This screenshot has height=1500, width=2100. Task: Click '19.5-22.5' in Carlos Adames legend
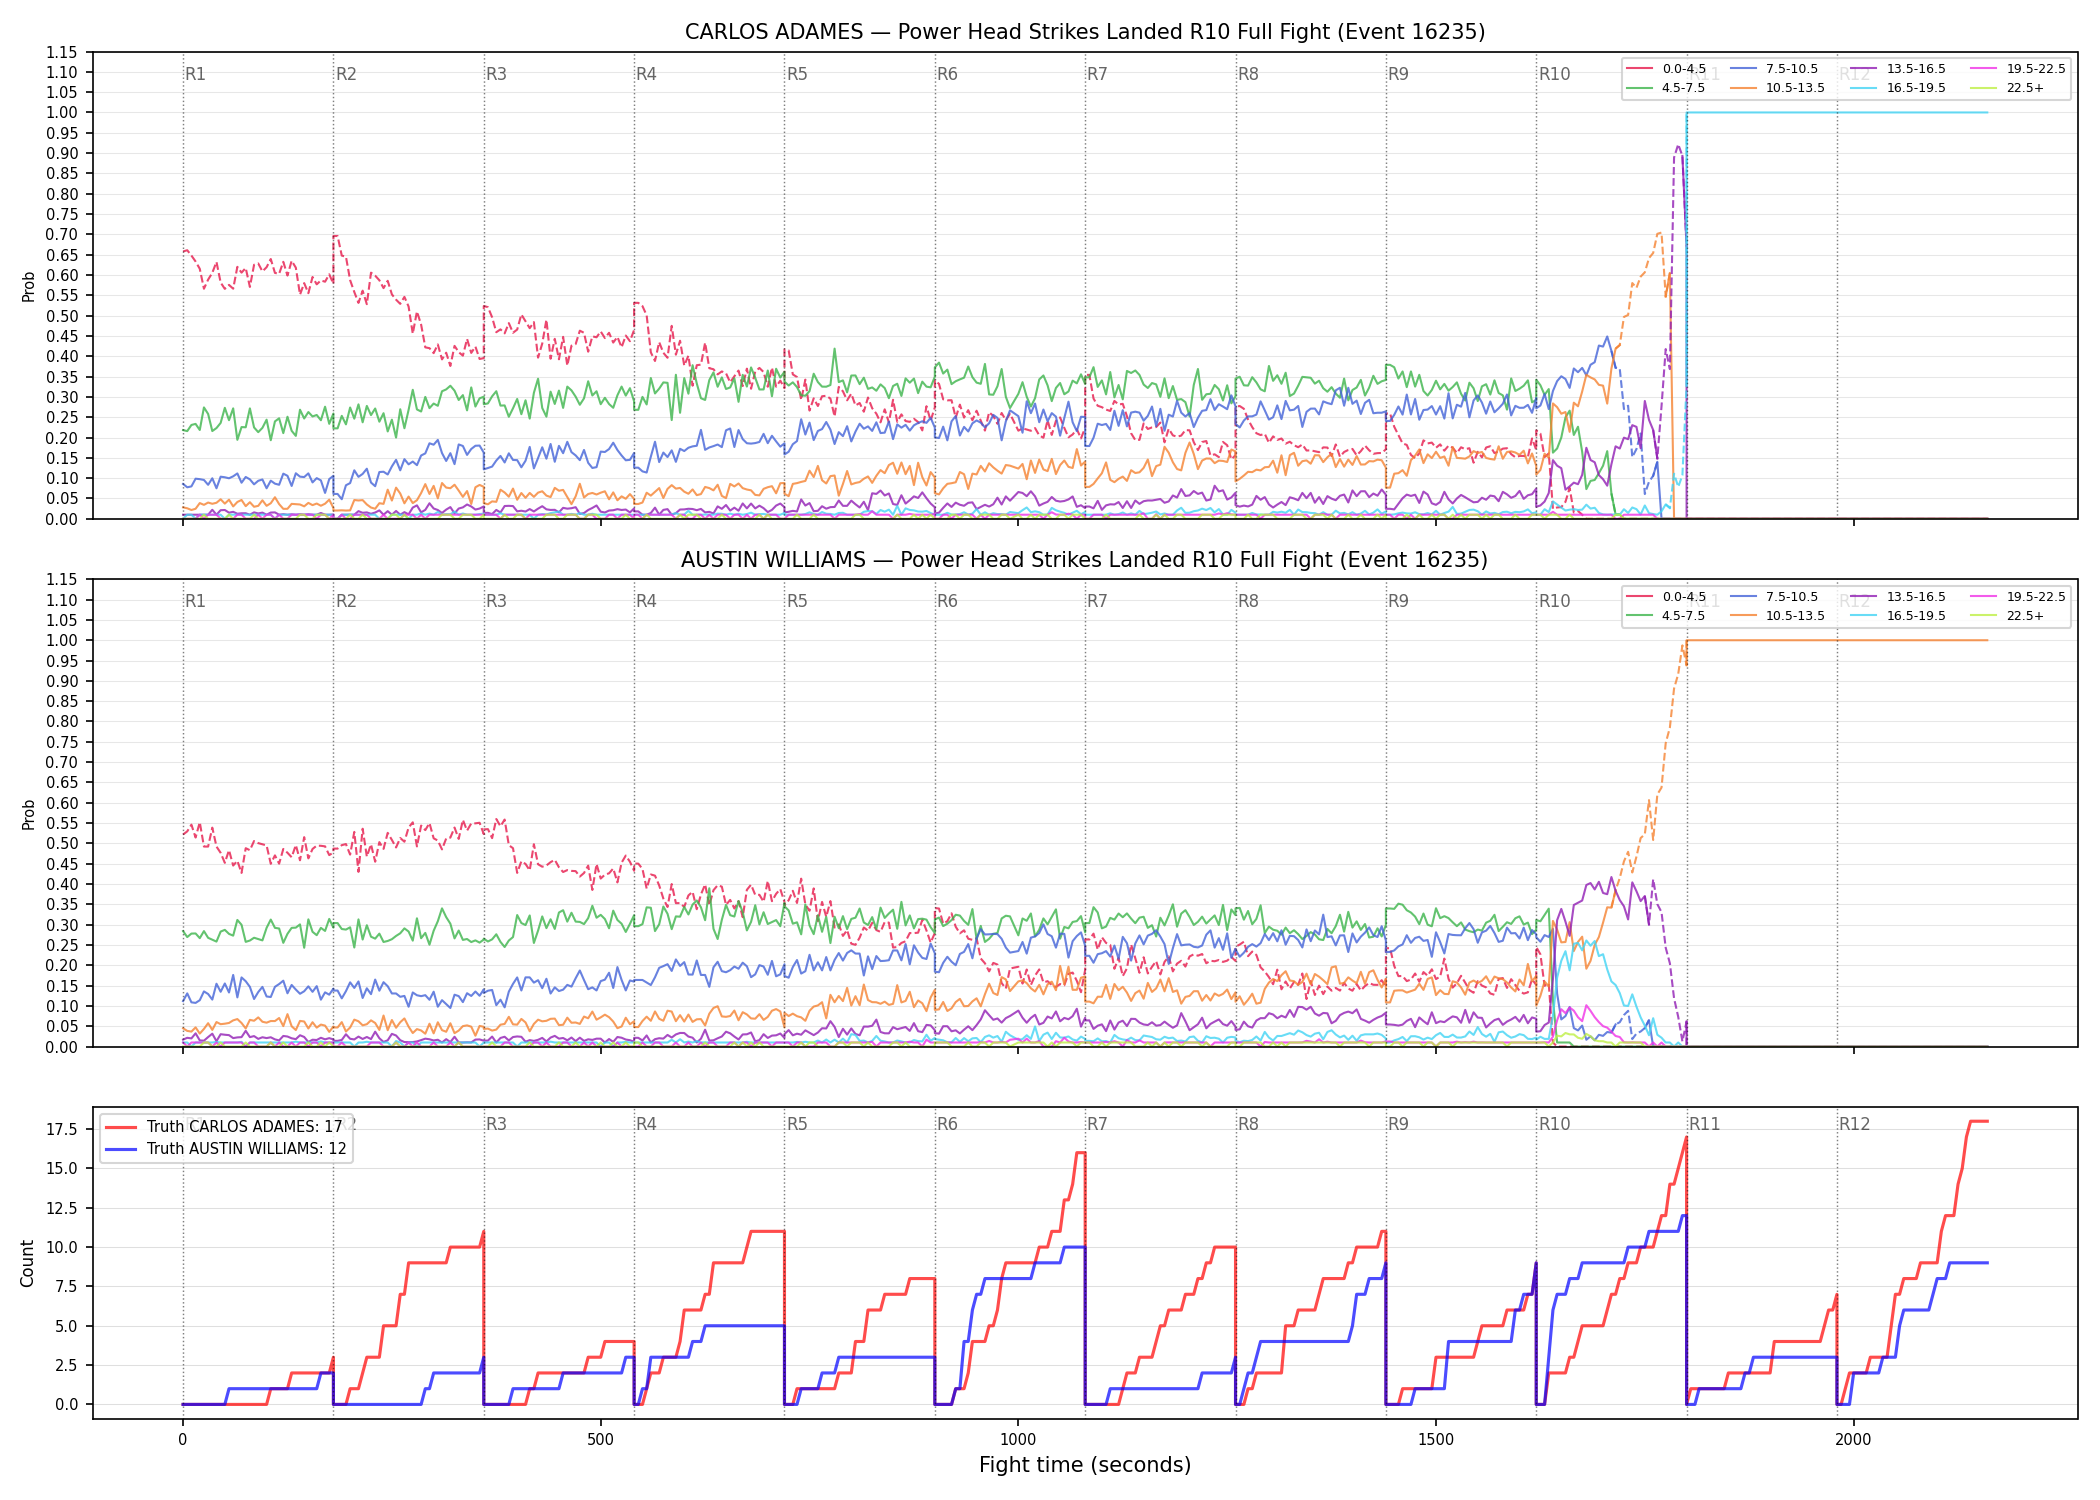click(2036, 69)
